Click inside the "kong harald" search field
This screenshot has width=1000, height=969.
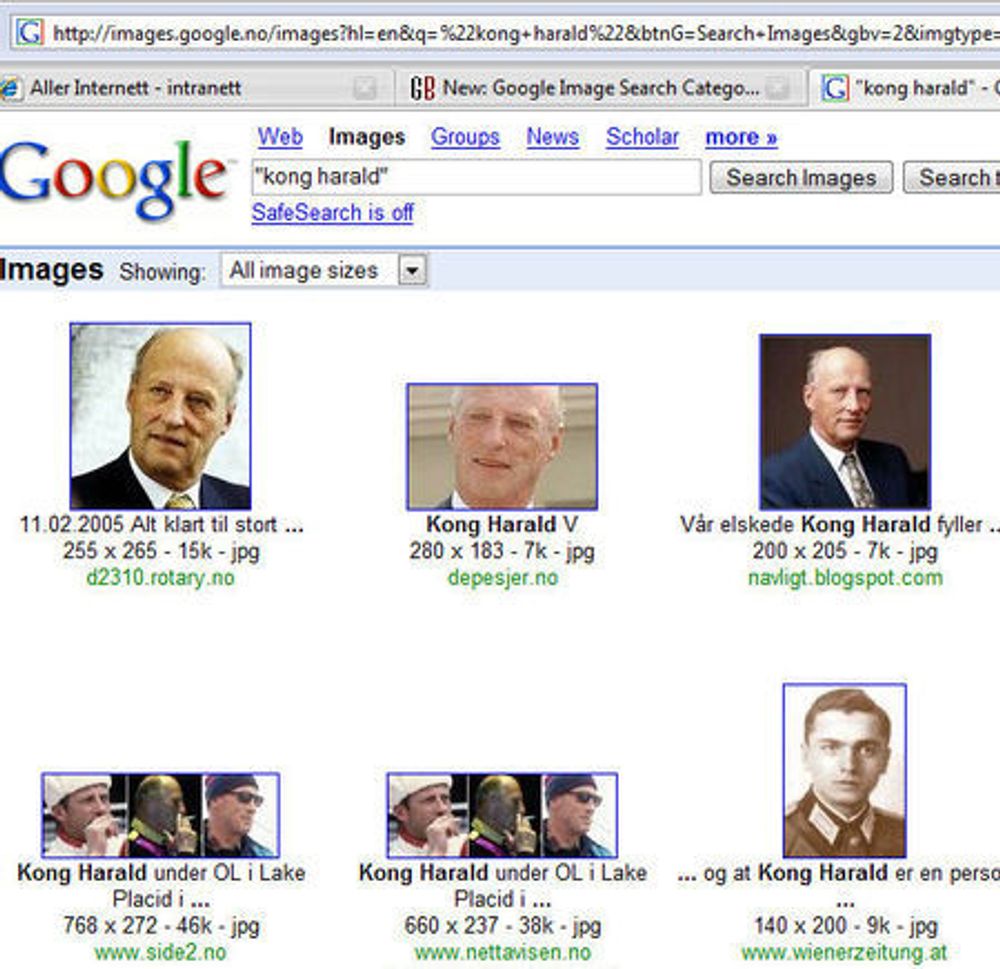(477, 177)
